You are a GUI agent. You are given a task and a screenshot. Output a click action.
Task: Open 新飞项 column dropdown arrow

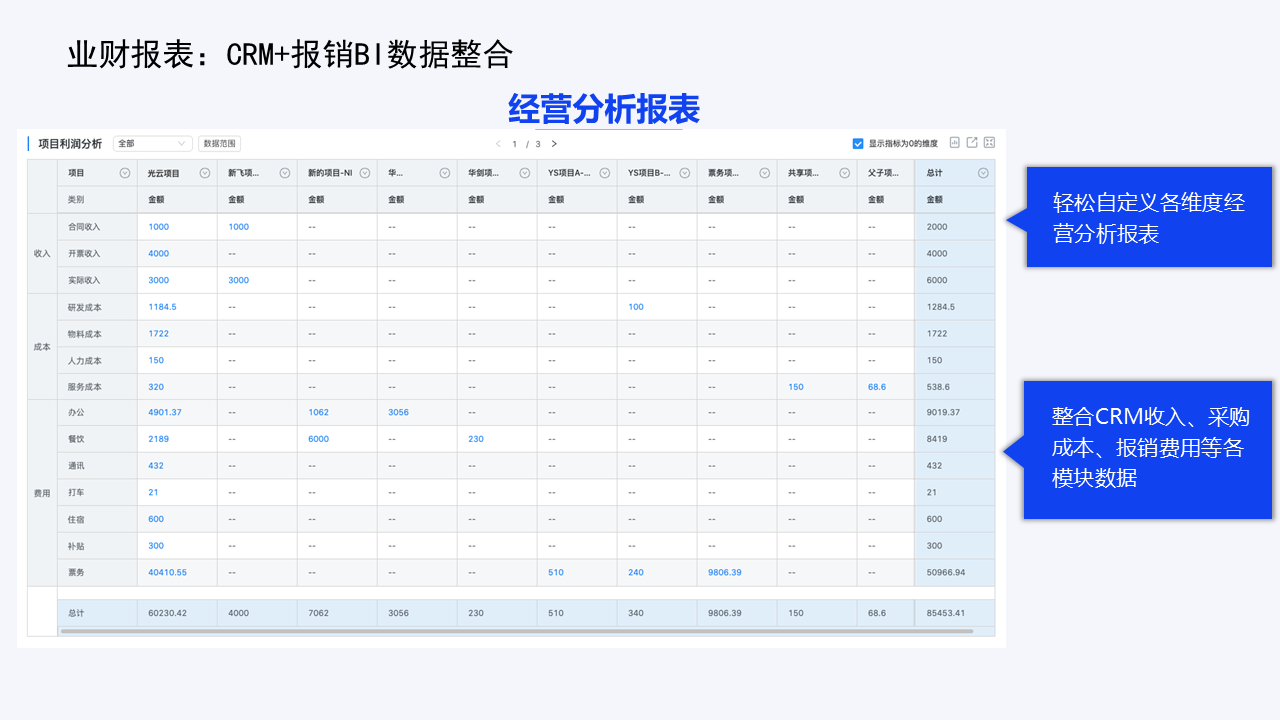point(284,173)
